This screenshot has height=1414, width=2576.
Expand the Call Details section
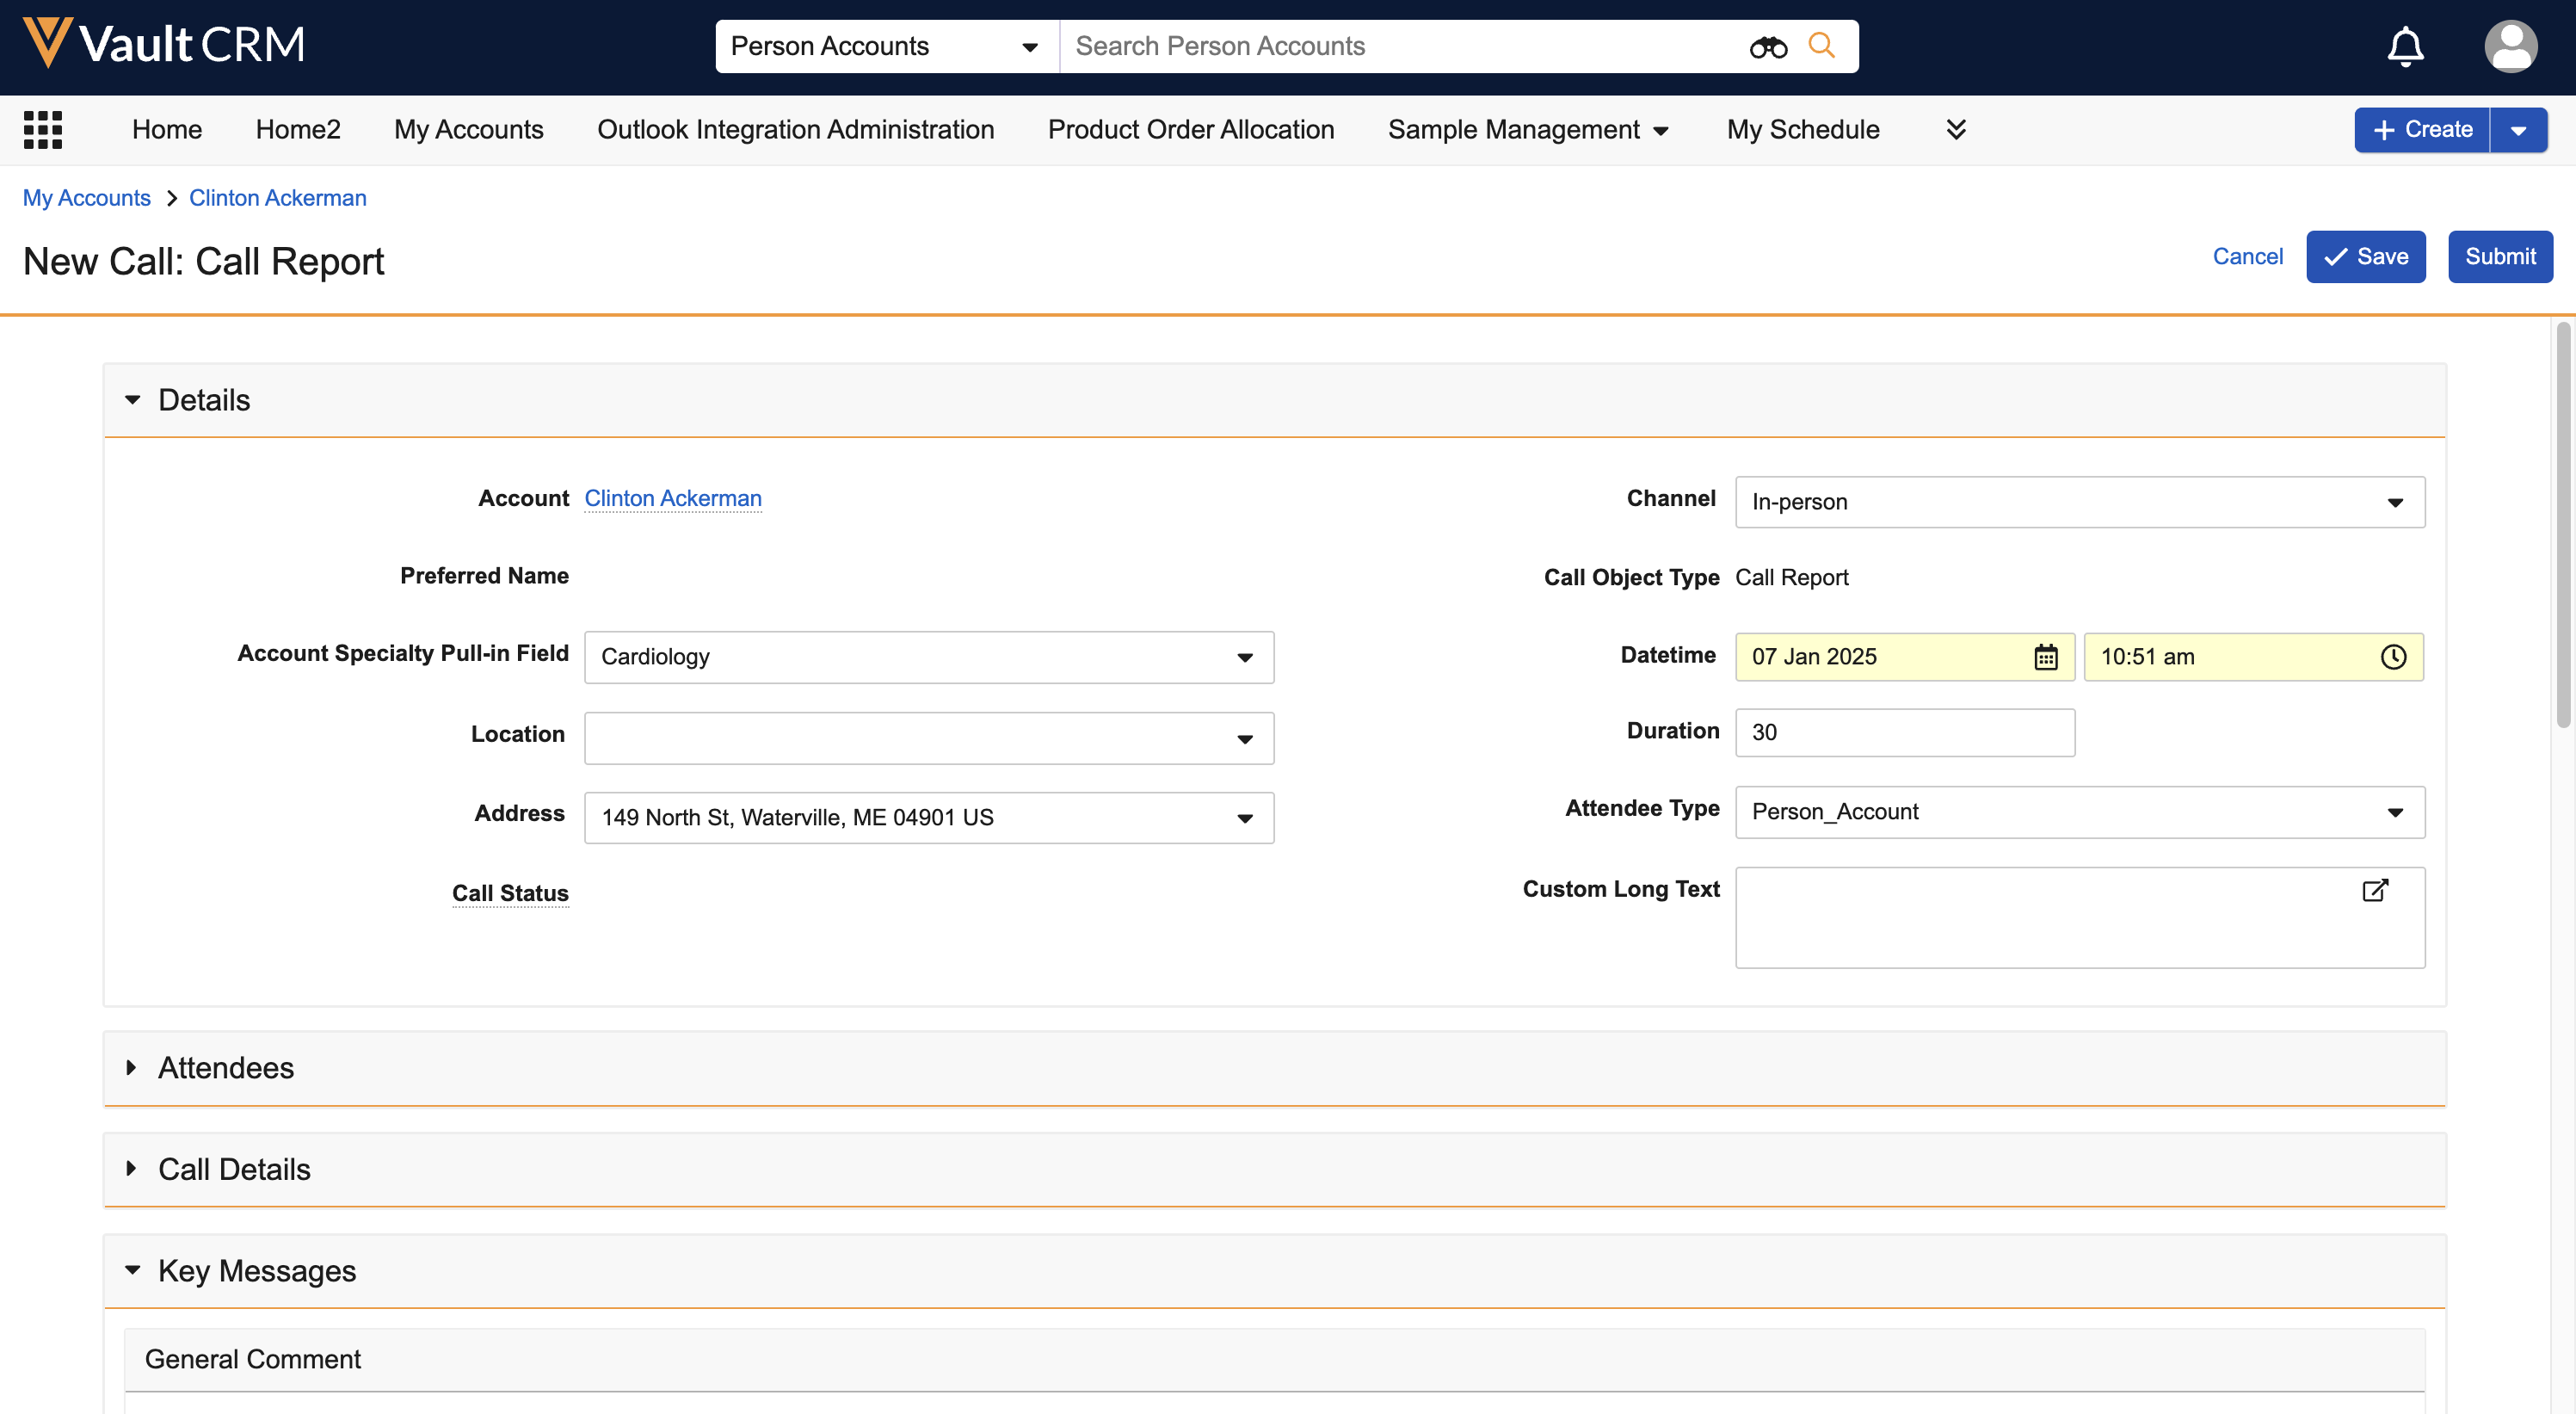(x=132, y=1169)
